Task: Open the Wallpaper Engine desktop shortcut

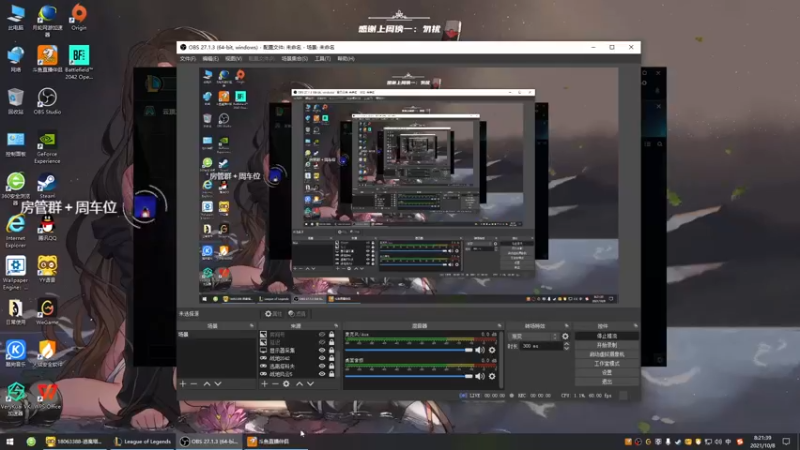Action: tap(15, 273)
